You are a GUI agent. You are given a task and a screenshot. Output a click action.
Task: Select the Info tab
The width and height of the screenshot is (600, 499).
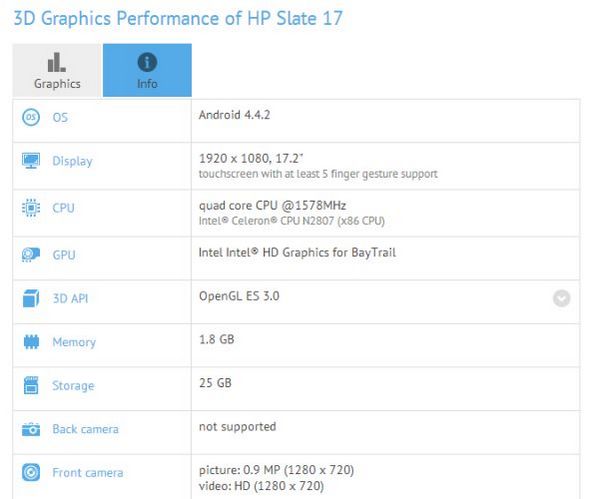coord(147,70)
